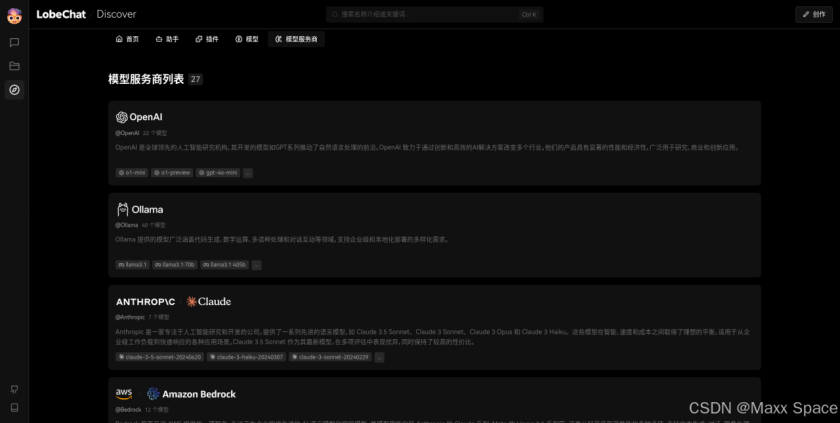This screenshot has width=840, height=423.
Task: Expand more Anthropic model tags
Action: (379, 357)
